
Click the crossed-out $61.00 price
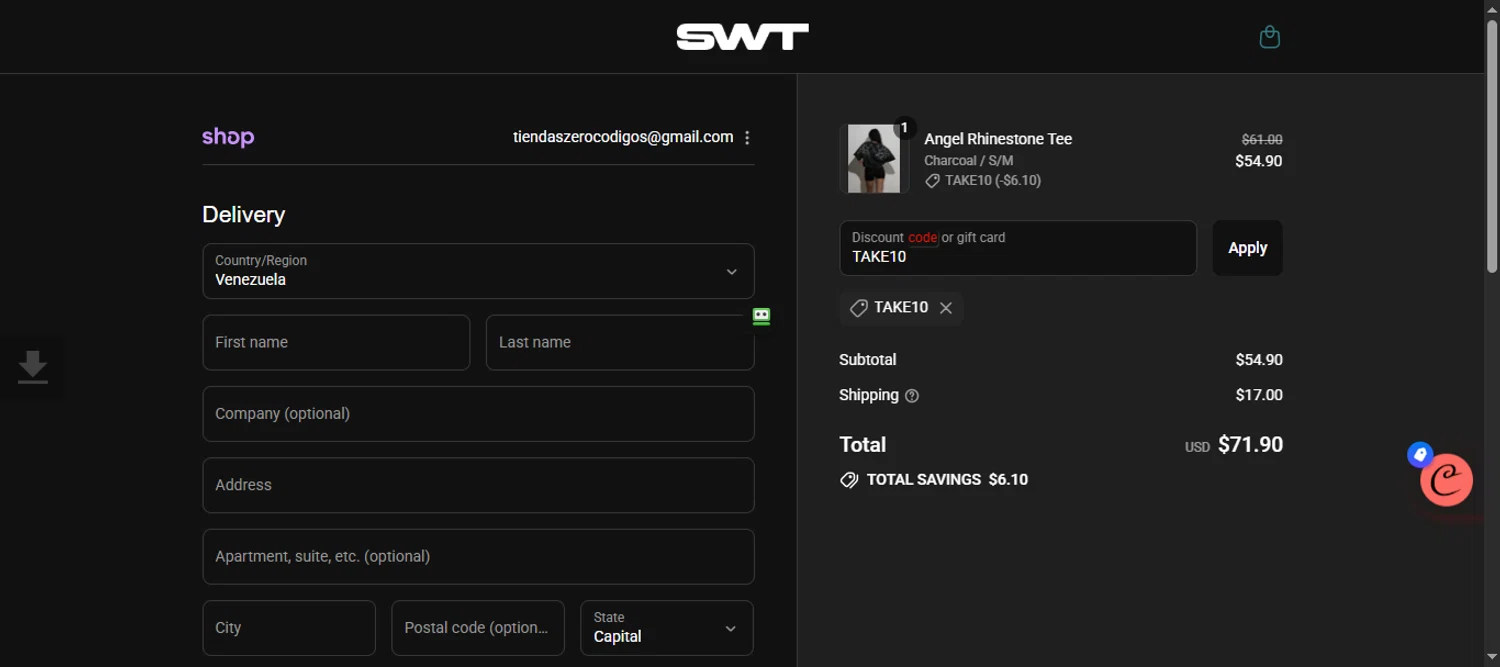click(x=1262, y=140)
